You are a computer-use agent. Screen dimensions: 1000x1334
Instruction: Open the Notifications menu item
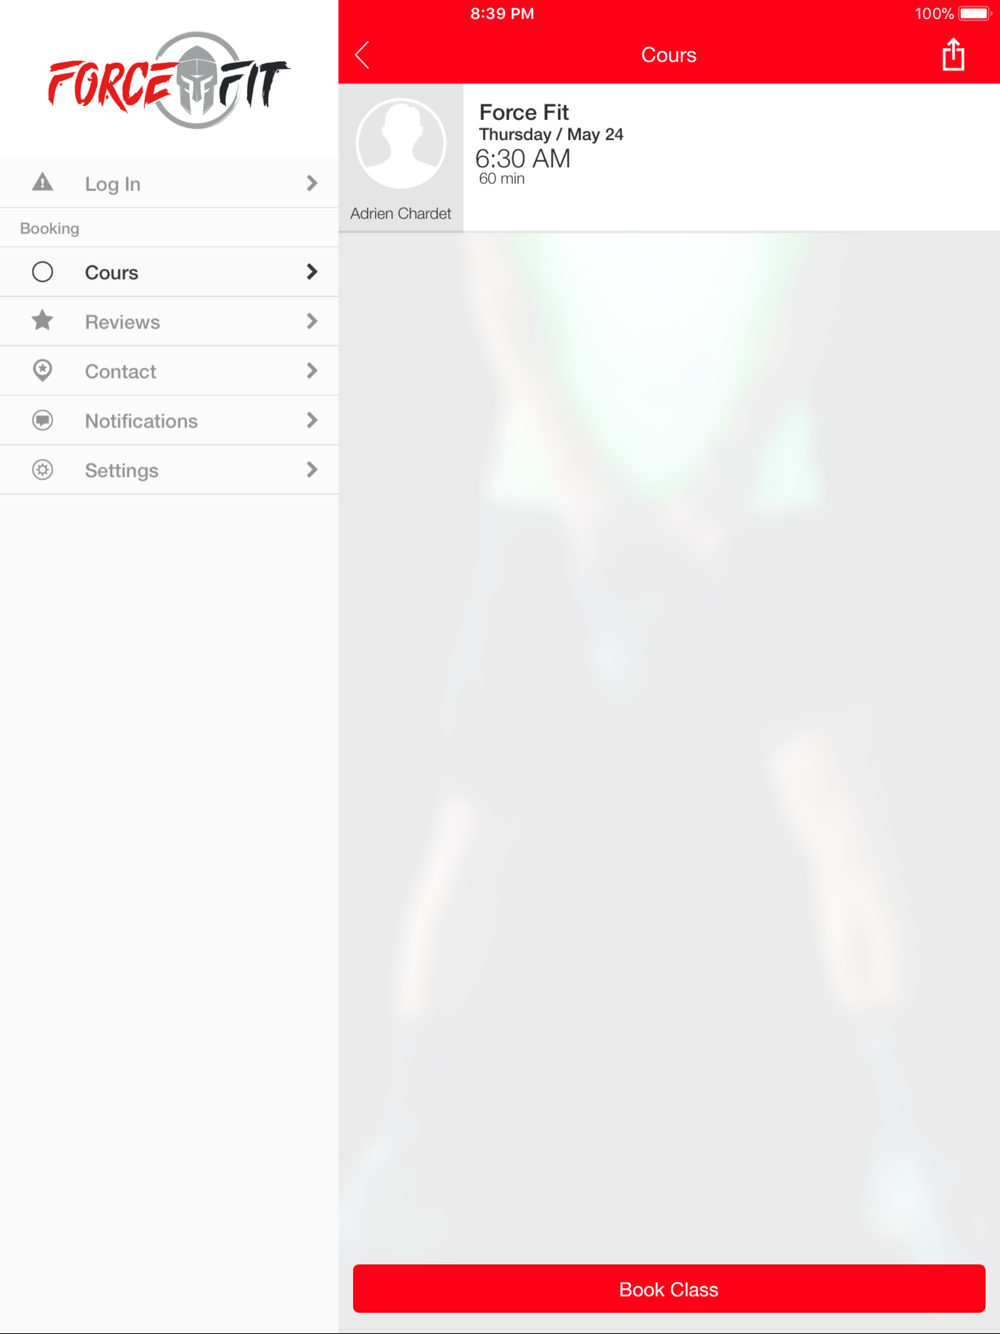[169, 420]
